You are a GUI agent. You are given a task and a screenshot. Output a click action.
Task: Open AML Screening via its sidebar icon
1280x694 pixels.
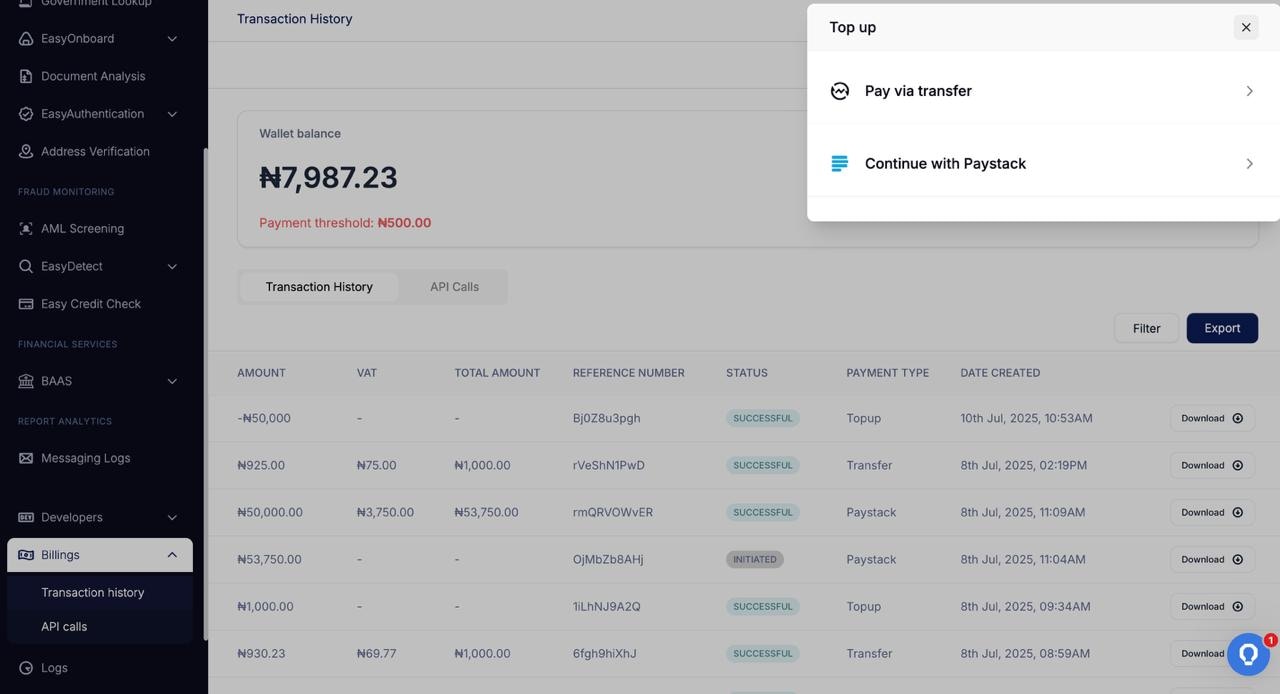pos(25,228)
